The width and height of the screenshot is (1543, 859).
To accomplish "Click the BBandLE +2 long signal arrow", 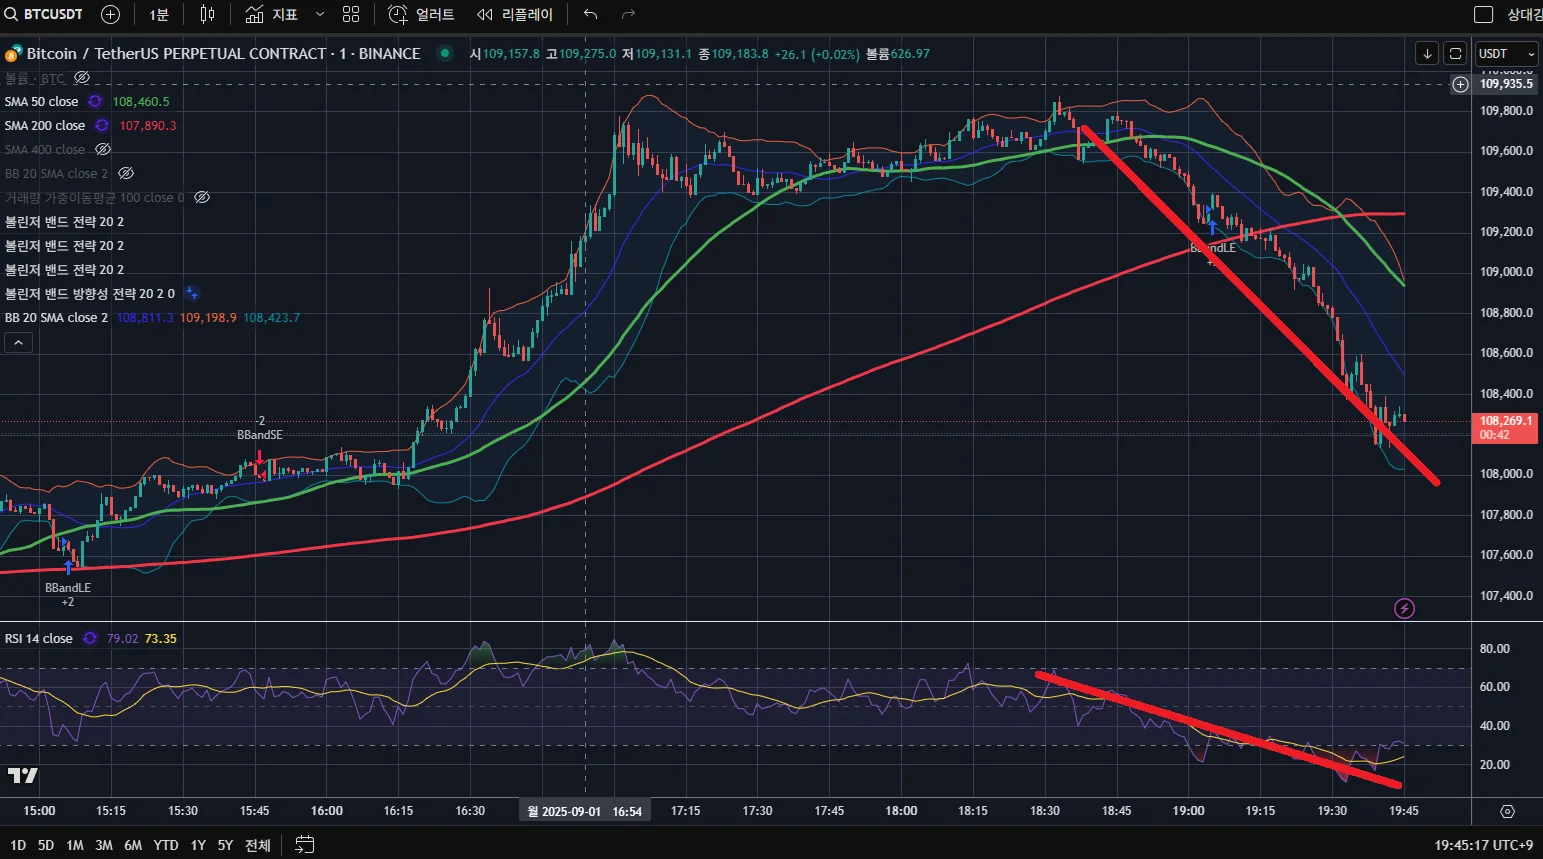I will coord(69,567).
